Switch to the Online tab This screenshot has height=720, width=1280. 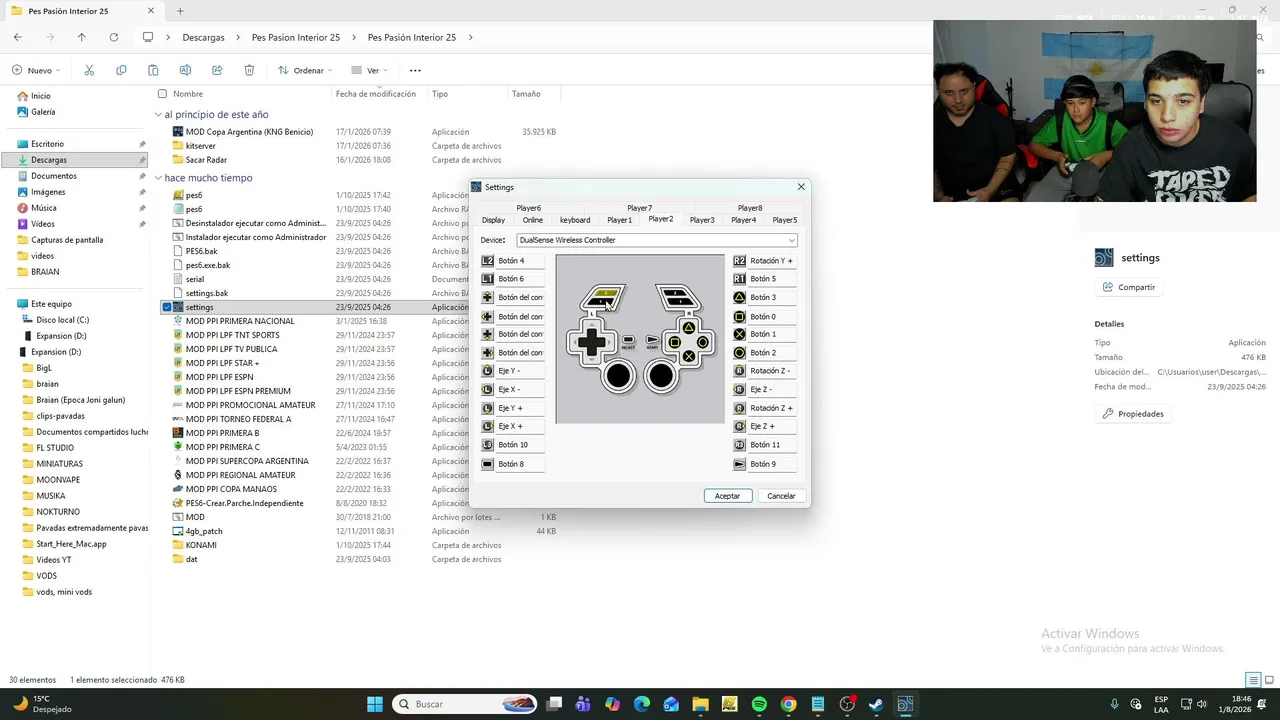[x=532, y=220]
